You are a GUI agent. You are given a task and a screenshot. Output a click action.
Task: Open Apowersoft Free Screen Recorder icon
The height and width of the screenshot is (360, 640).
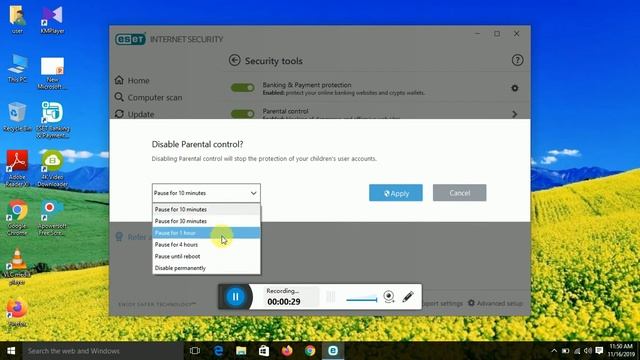coord(52,217)
